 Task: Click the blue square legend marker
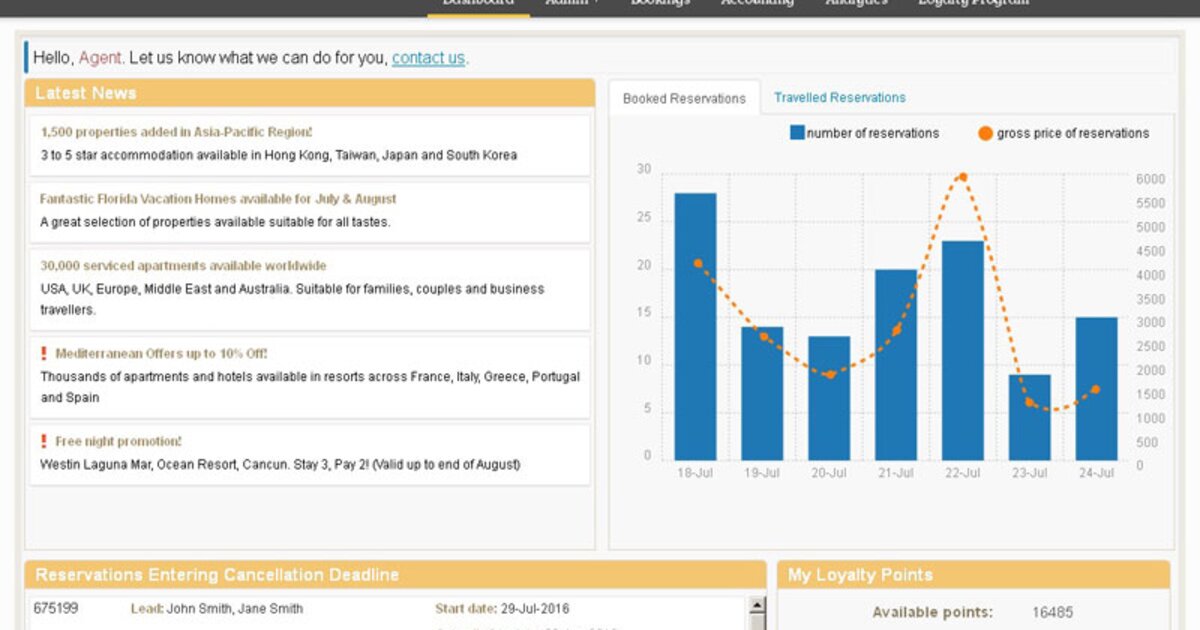tap(795, 132)
